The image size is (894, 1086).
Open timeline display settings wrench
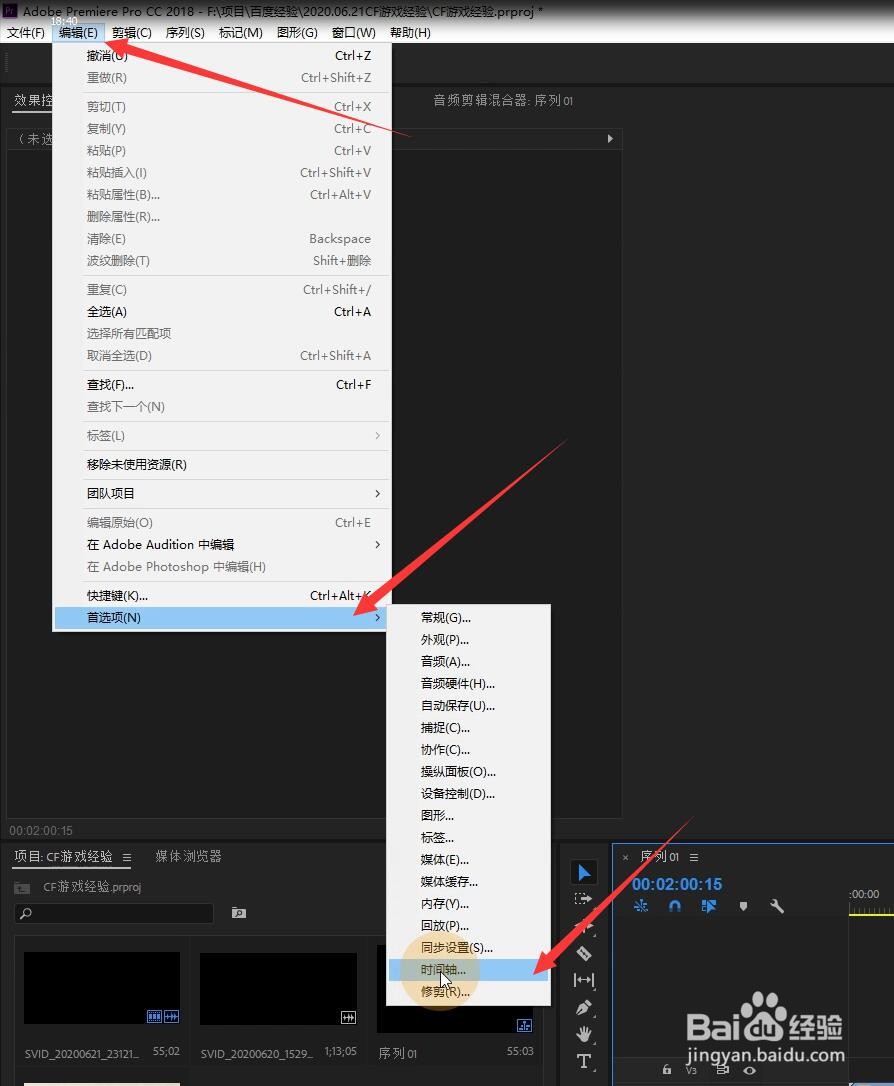coord(777,906)
